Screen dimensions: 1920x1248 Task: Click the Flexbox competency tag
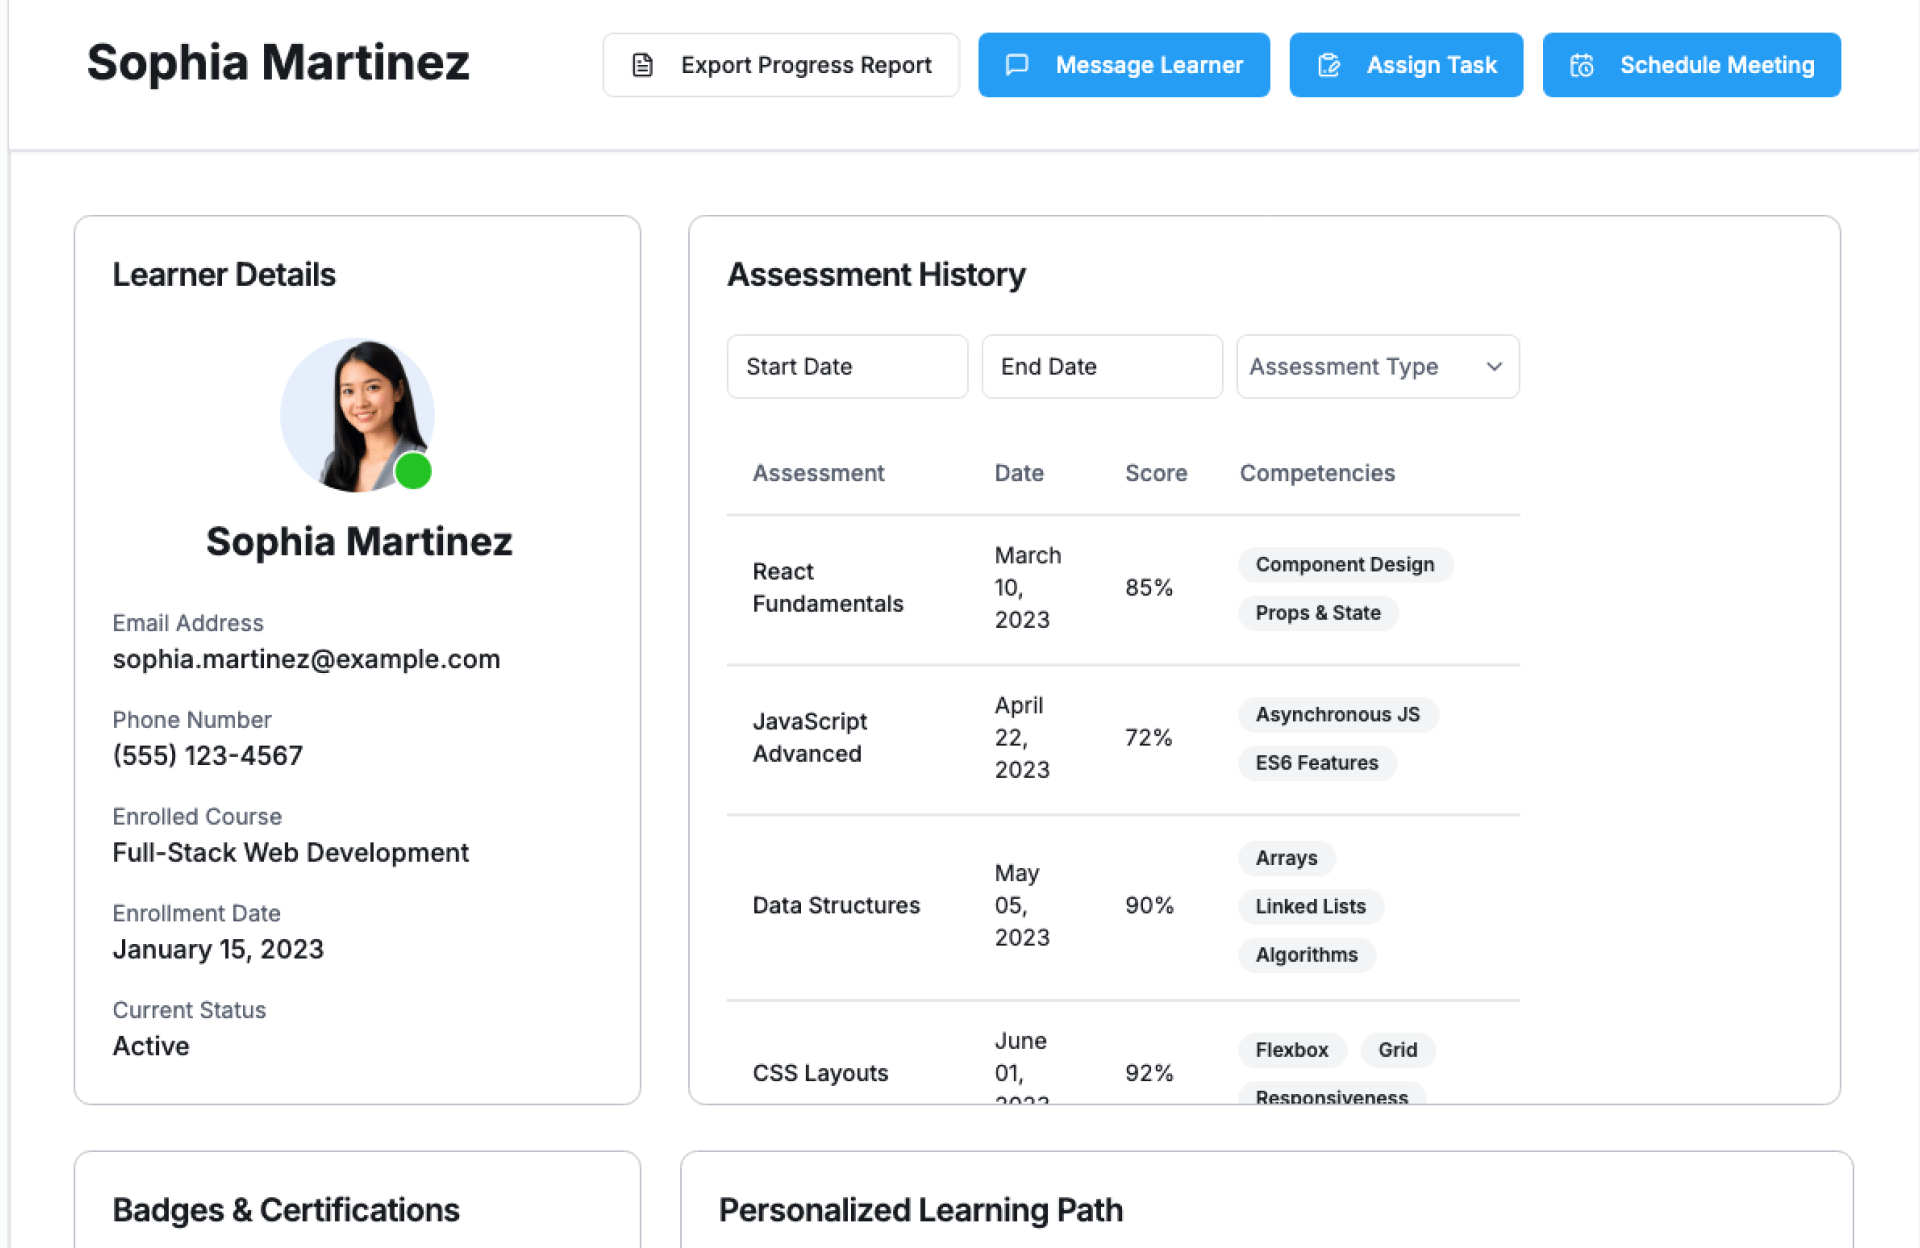point(1291,1050)
